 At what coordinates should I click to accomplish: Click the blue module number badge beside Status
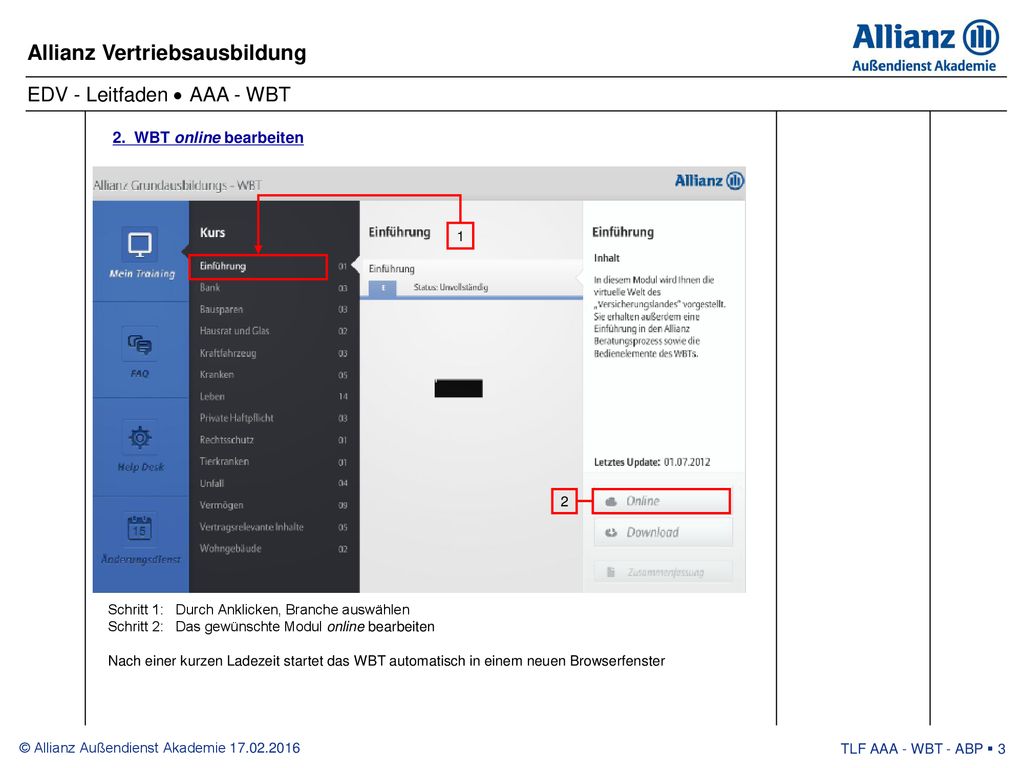coord(383,288)
